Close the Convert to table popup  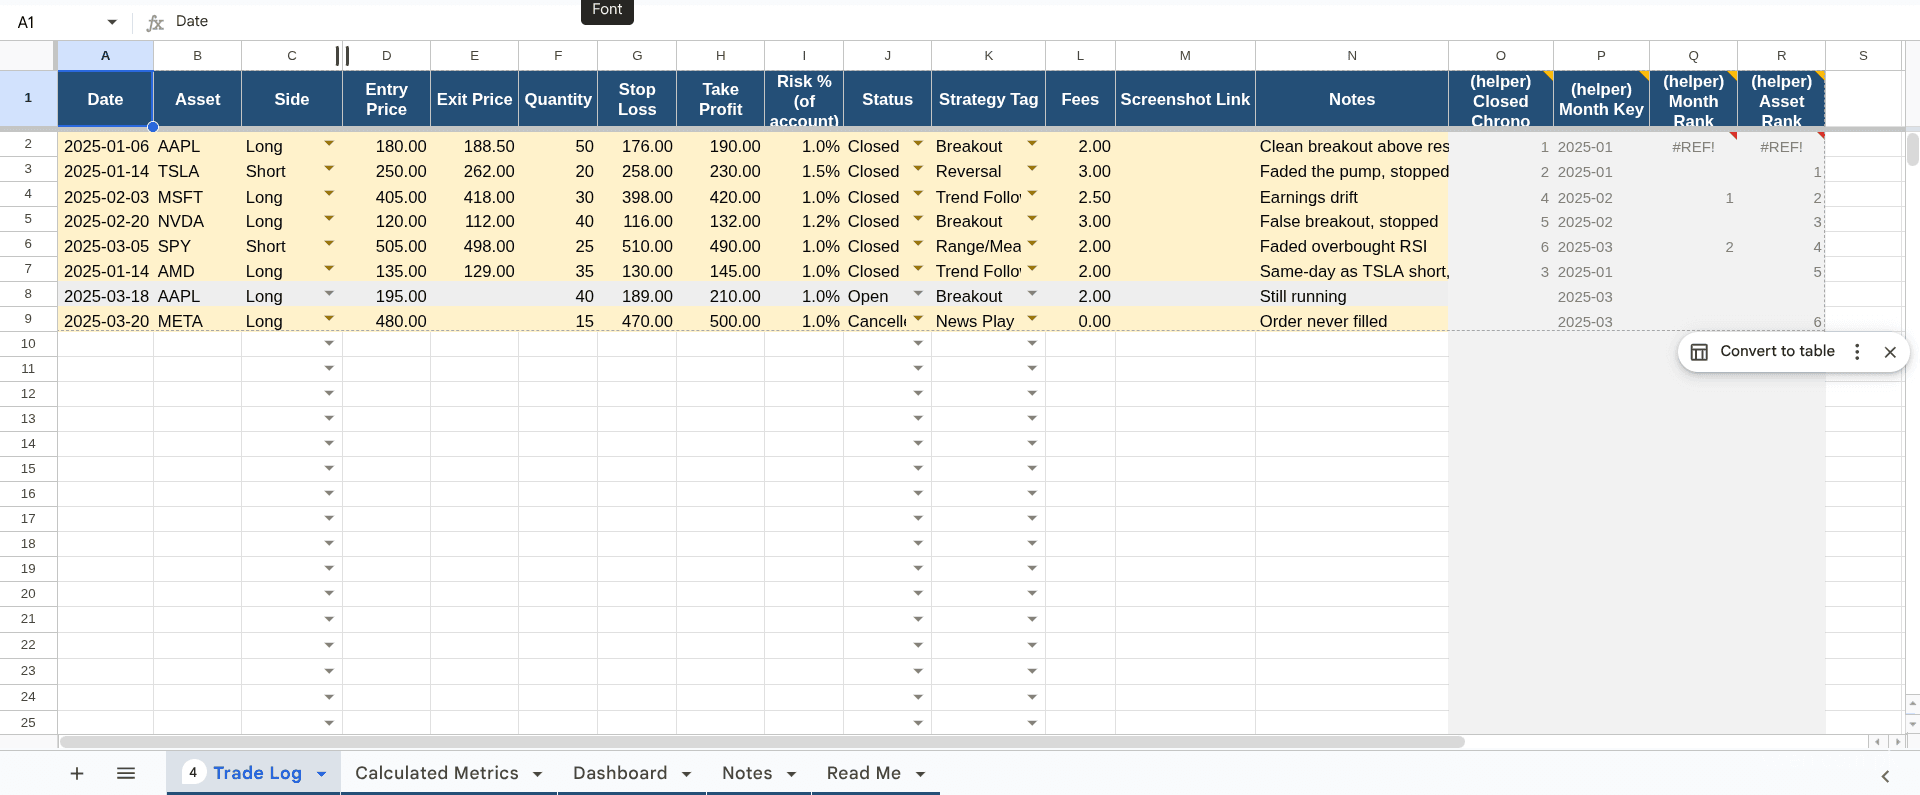1890,352
